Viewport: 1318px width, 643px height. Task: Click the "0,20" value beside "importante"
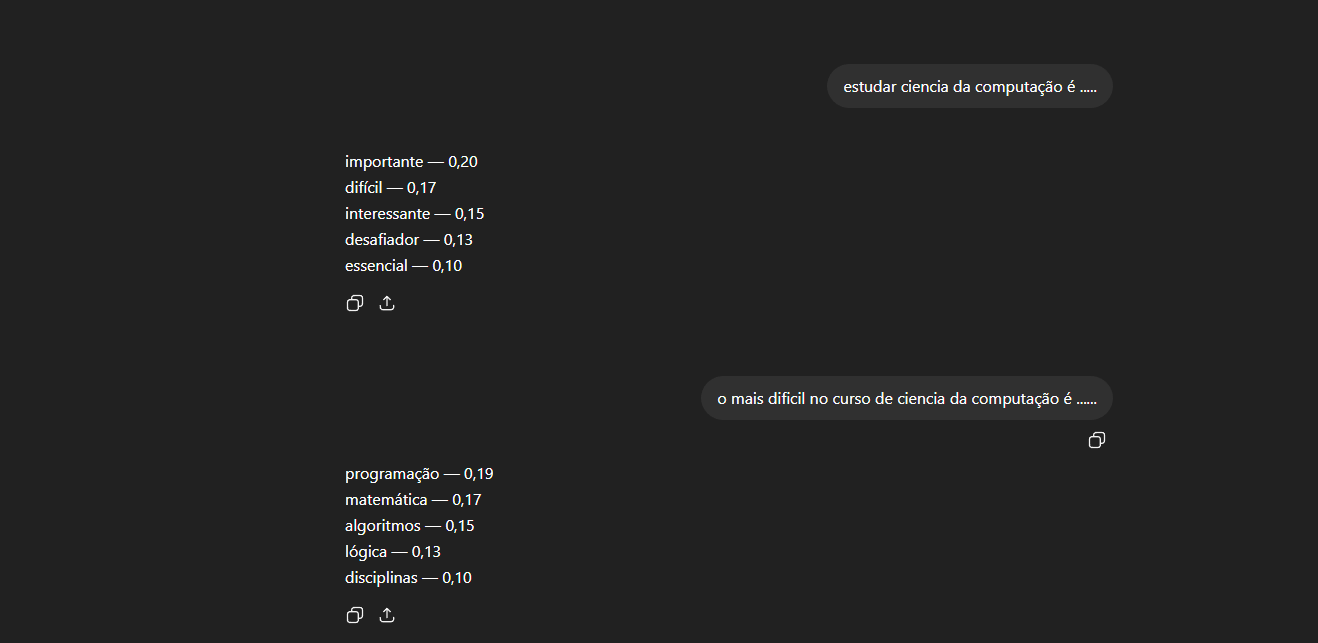tap(463, 162)
